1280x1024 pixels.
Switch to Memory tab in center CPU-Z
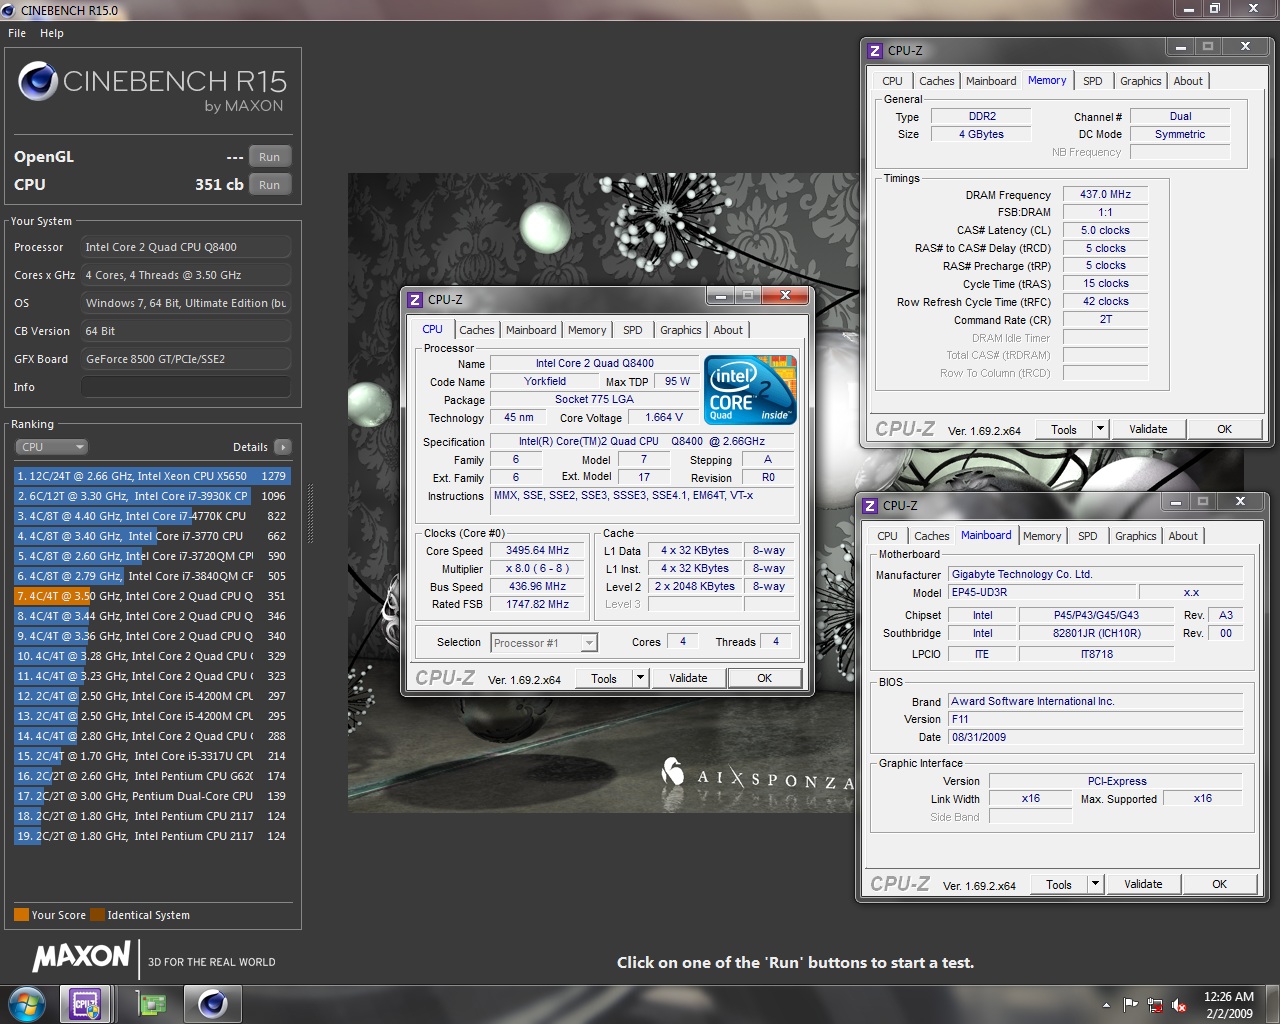587,330
